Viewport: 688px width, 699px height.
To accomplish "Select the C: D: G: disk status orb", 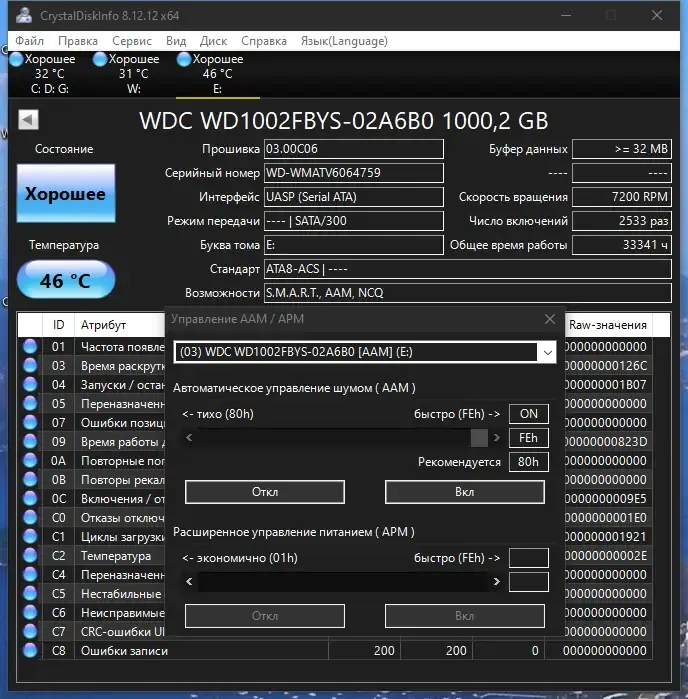I will [16, 59].
